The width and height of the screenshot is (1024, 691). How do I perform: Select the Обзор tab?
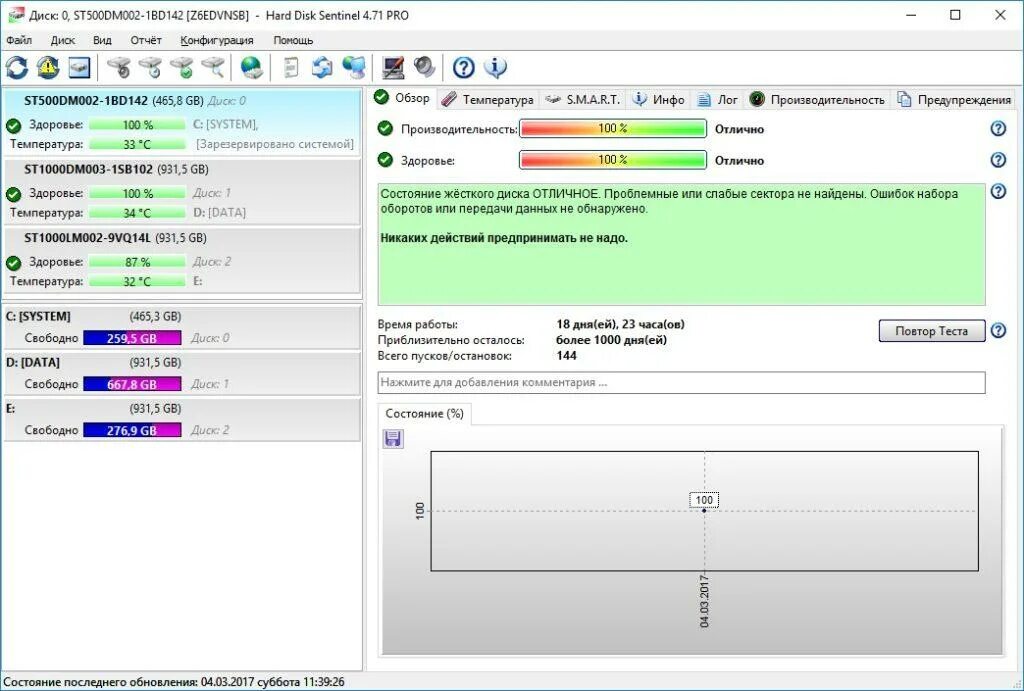click(x=402, y=98)
